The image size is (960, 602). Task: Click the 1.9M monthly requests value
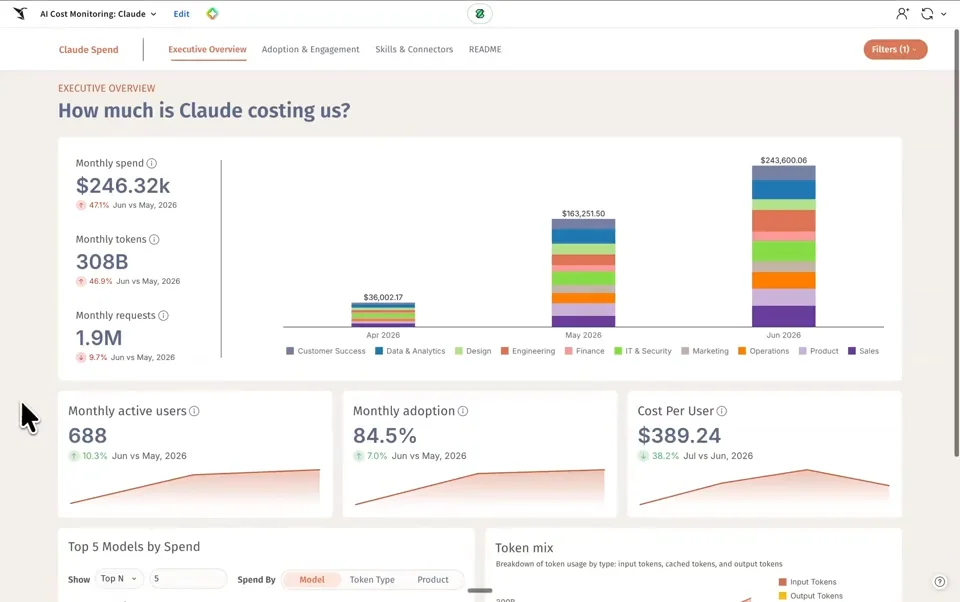tap(99, 337)
